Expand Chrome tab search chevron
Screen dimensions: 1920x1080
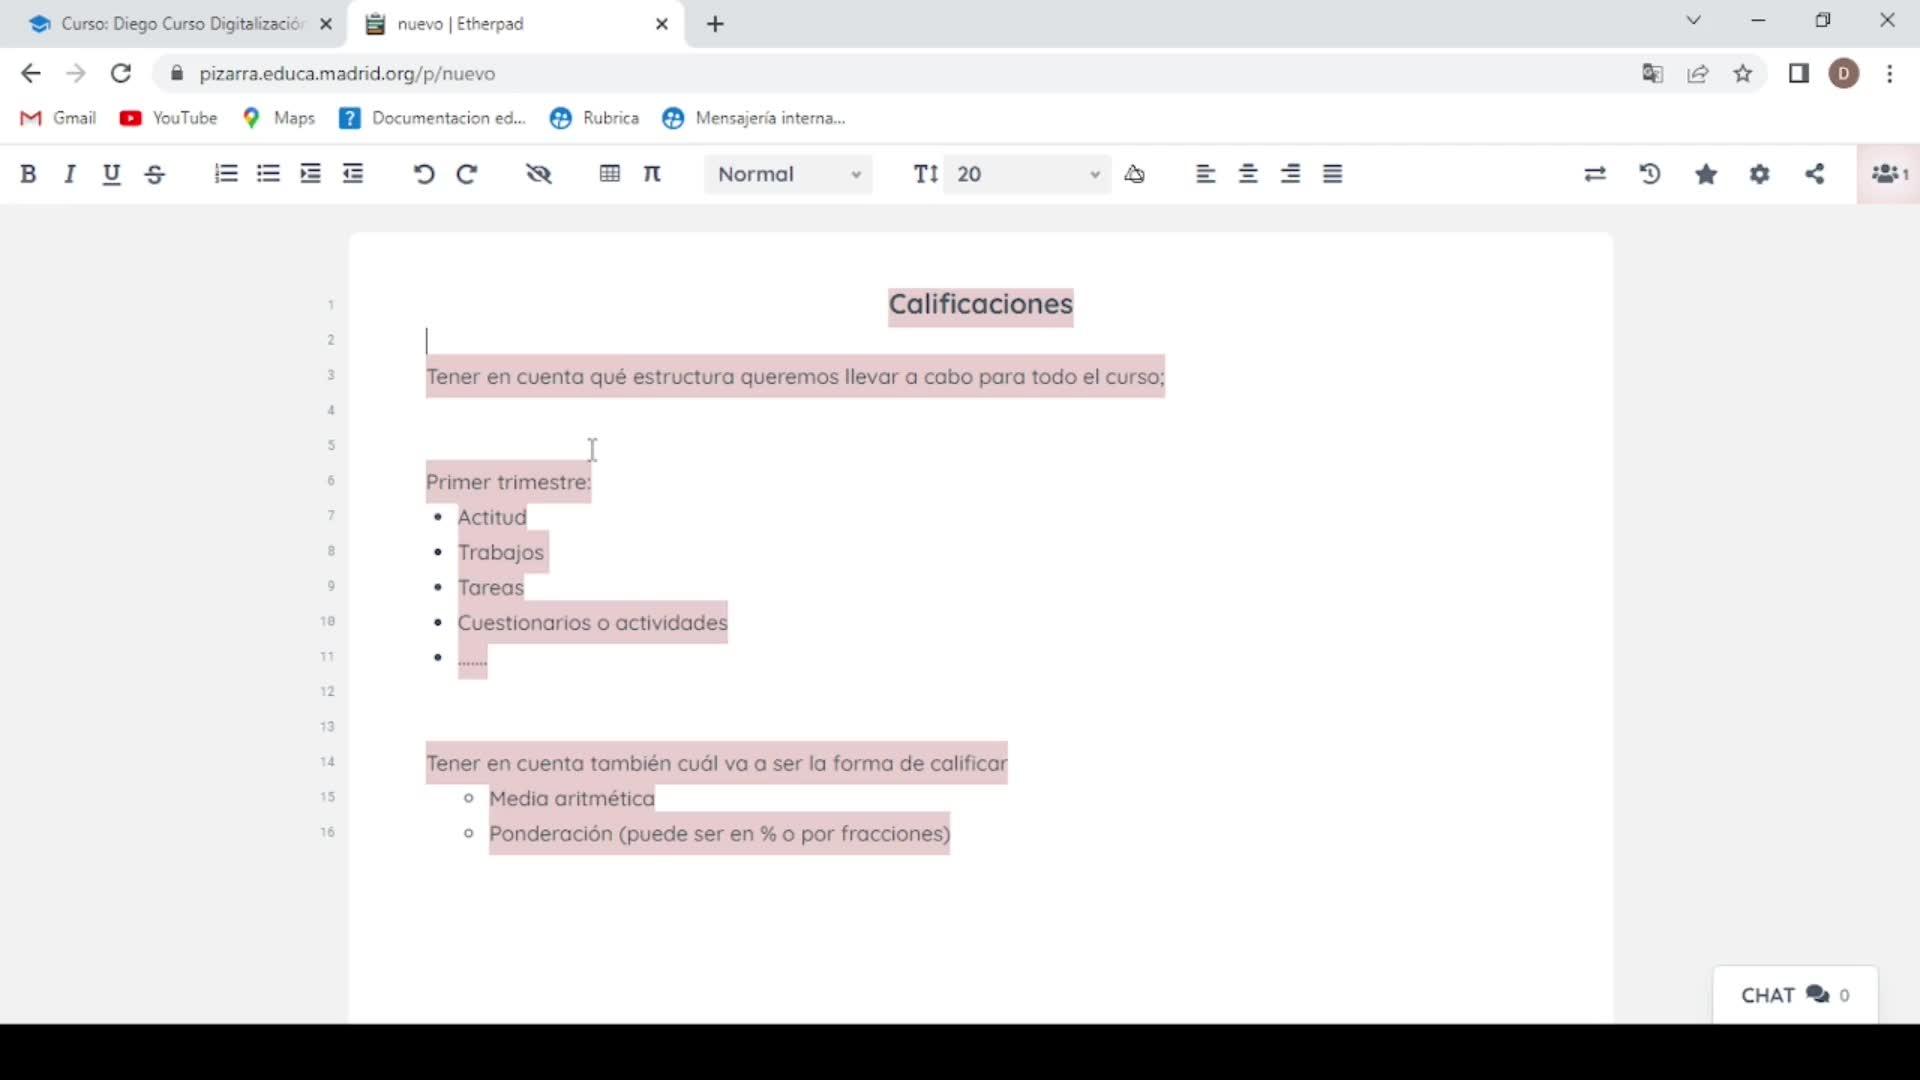(x=1693, y=21)
